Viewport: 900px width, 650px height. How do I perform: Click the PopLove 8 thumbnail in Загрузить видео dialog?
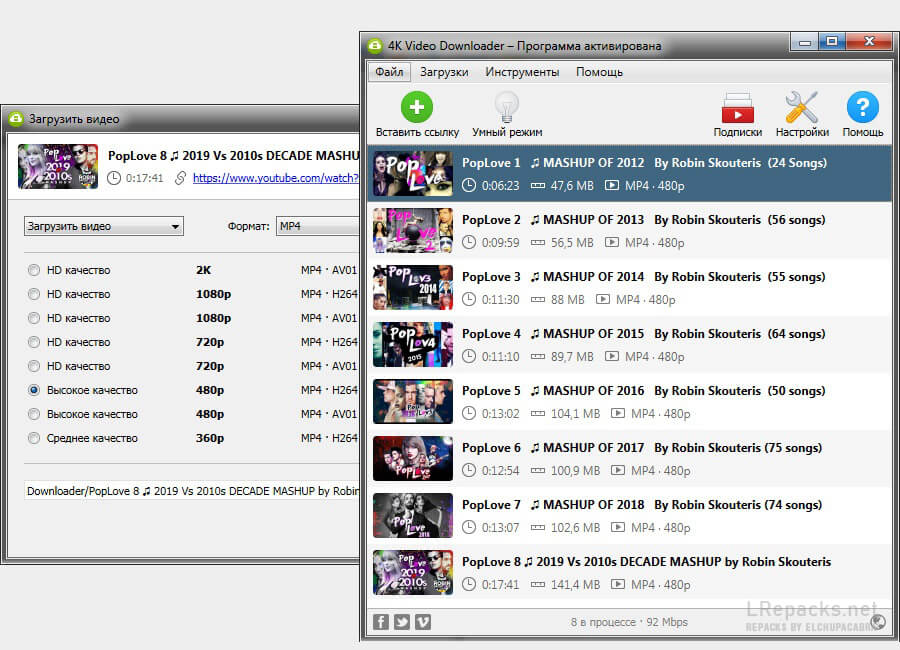[x=58, y=167]
